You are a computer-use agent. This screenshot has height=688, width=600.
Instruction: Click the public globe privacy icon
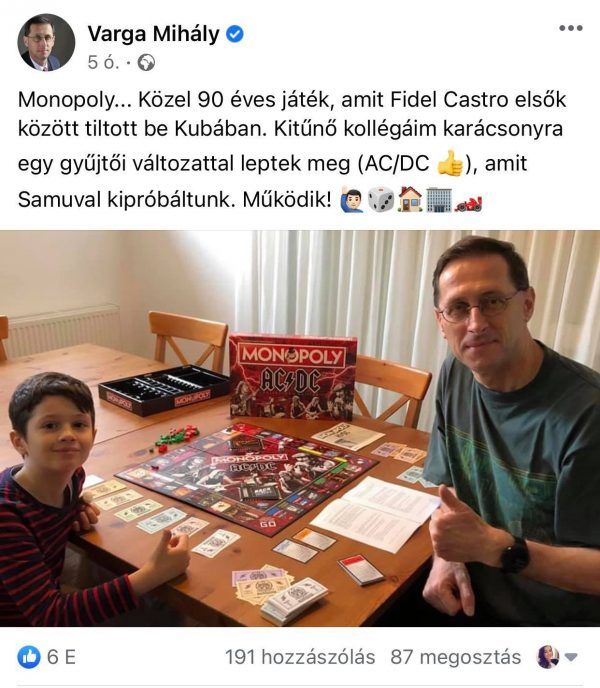[x=146, y=63]
